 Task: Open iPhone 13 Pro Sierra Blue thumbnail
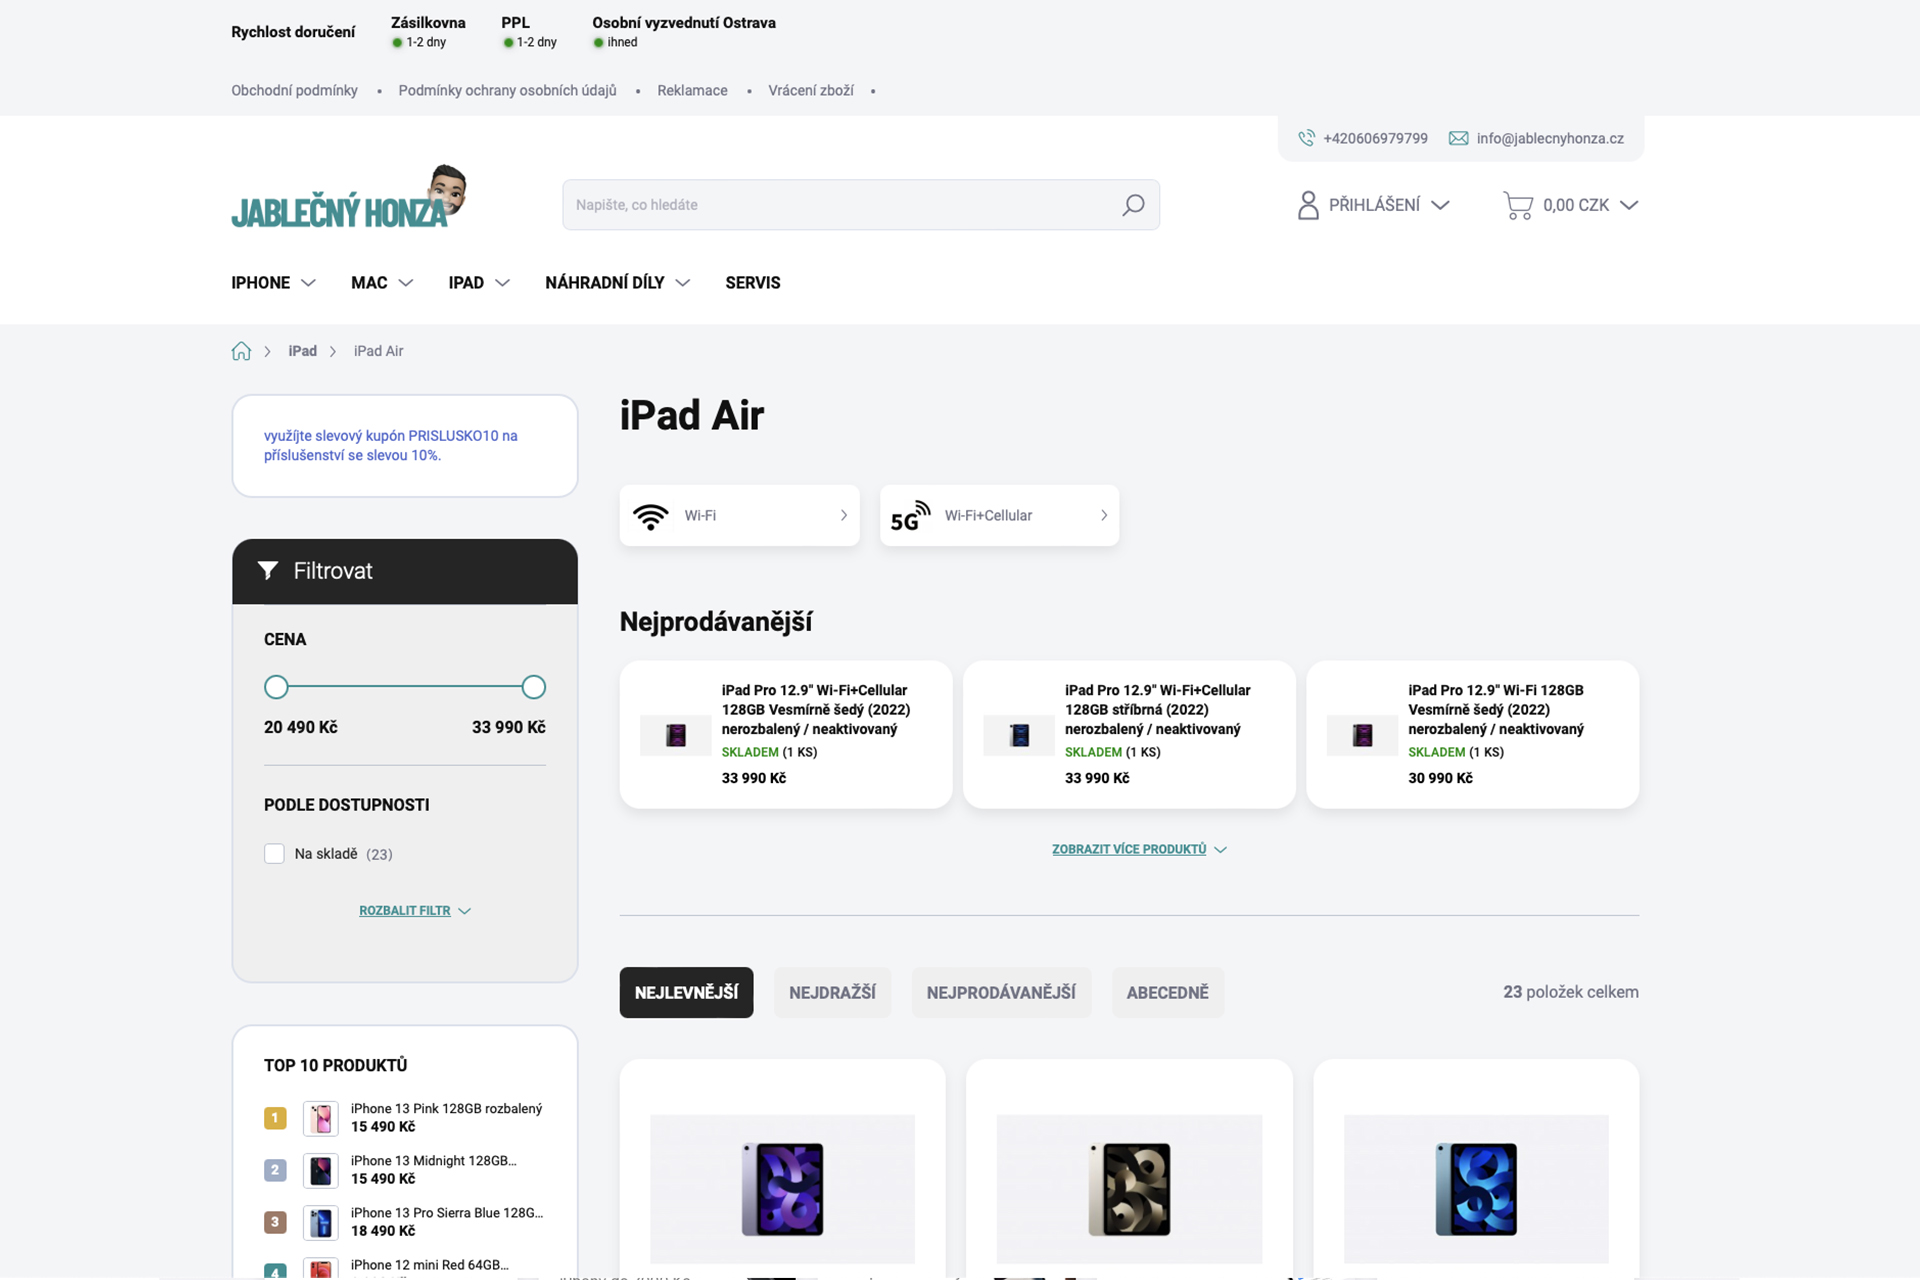[321, 1222]
